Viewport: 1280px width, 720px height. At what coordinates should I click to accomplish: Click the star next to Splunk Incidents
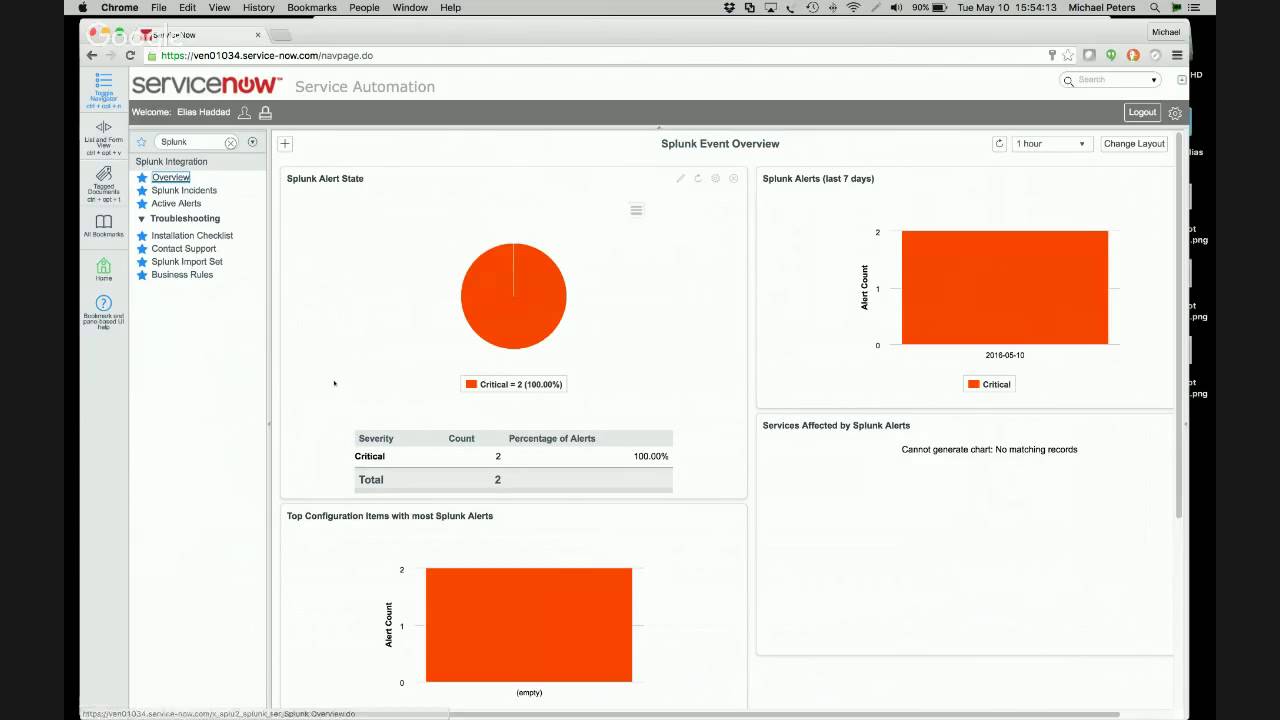coord(142,190)
